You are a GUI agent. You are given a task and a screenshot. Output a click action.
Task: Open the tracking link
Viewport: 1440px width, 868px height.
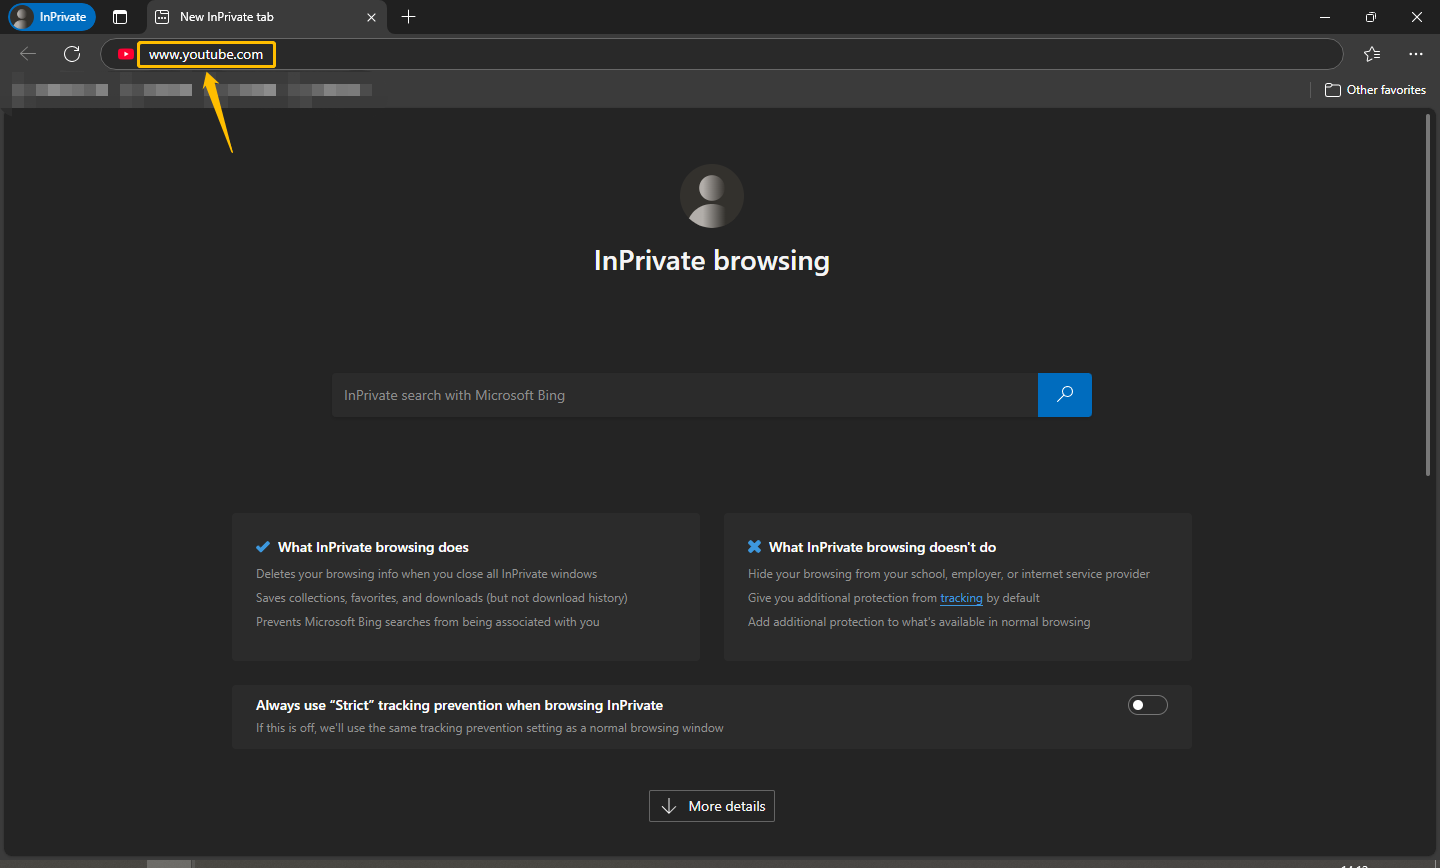pos(961,598)
